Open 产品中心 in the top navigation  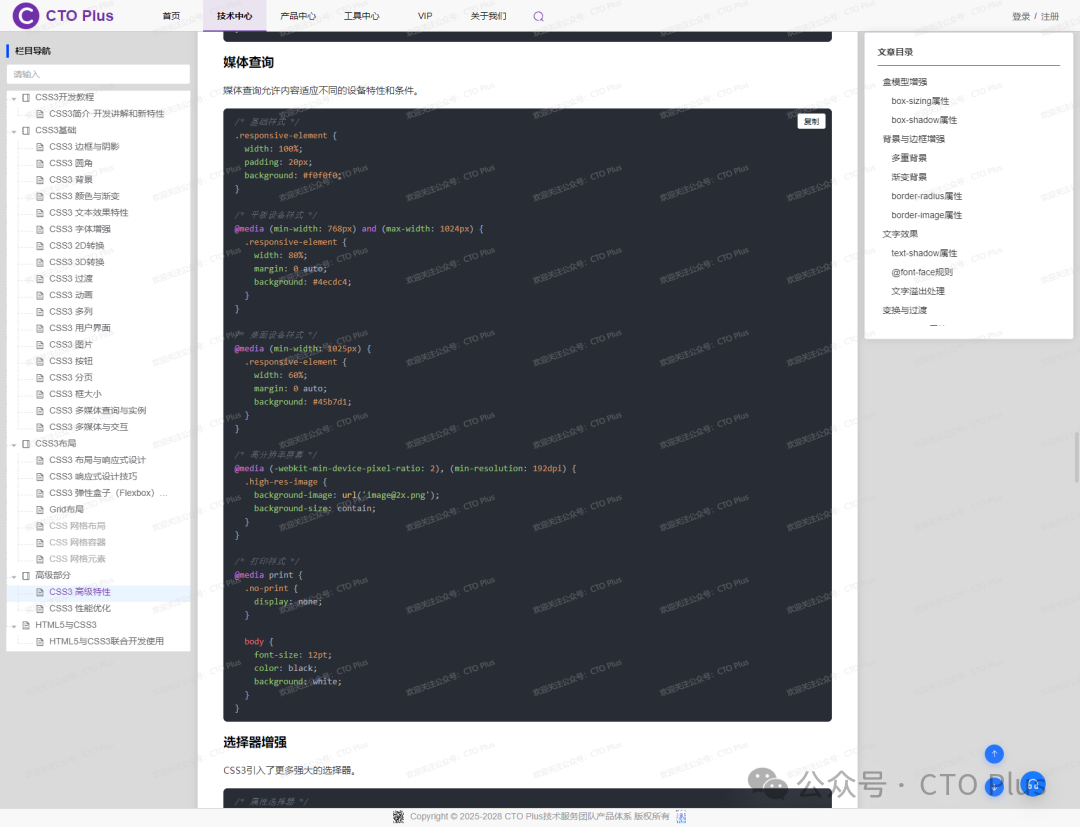tap(298, 16)
